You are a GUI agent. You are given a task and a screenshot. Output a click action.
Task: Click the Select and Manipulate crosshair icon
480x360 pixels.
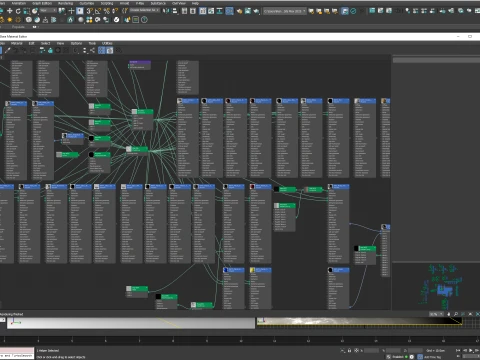tap(71, 11)
